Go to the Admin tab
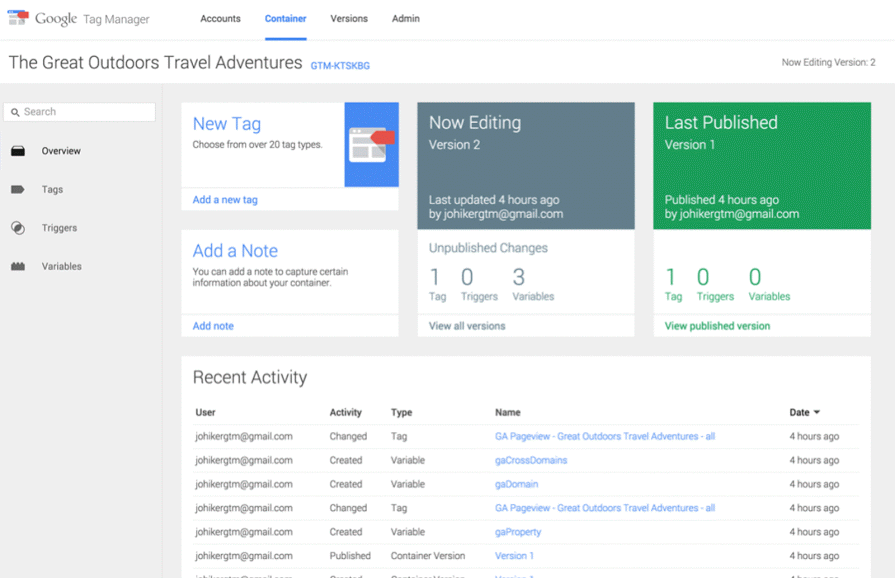The width and height of the screenshot is (895, 578). (406, 19)
